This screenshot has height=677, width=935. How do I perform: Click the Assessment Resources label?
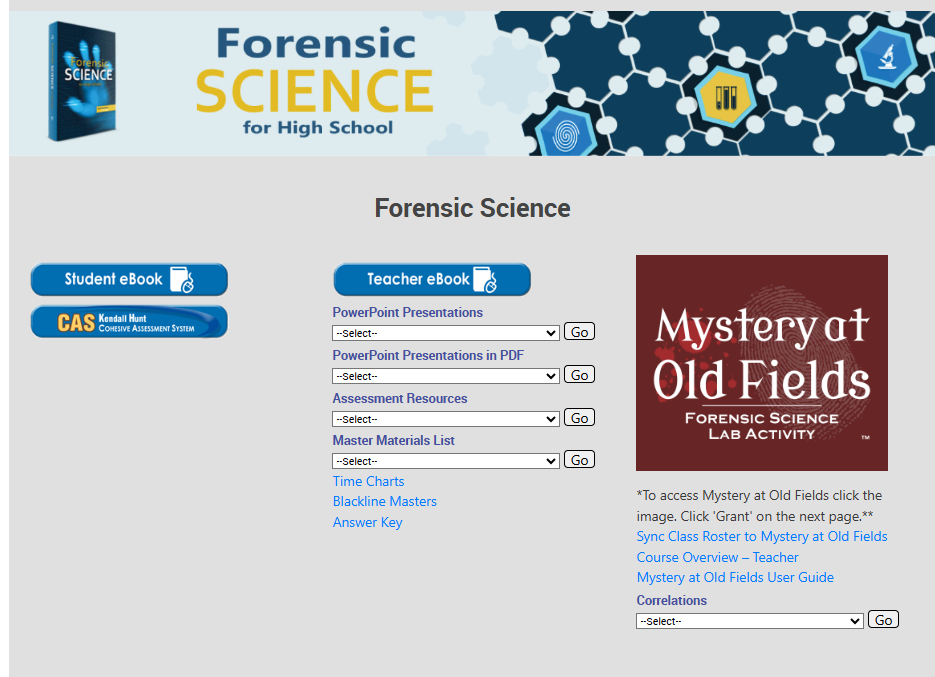pos(400,398)
